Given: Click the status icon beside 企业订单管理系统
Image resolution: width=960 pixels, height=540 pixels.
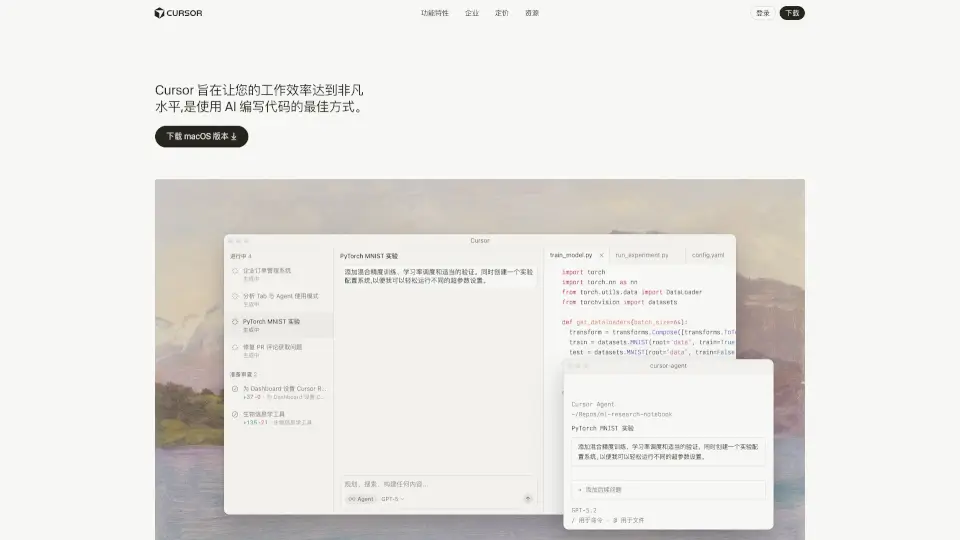Looking at the screenshot, I should (x=235, y=271).
